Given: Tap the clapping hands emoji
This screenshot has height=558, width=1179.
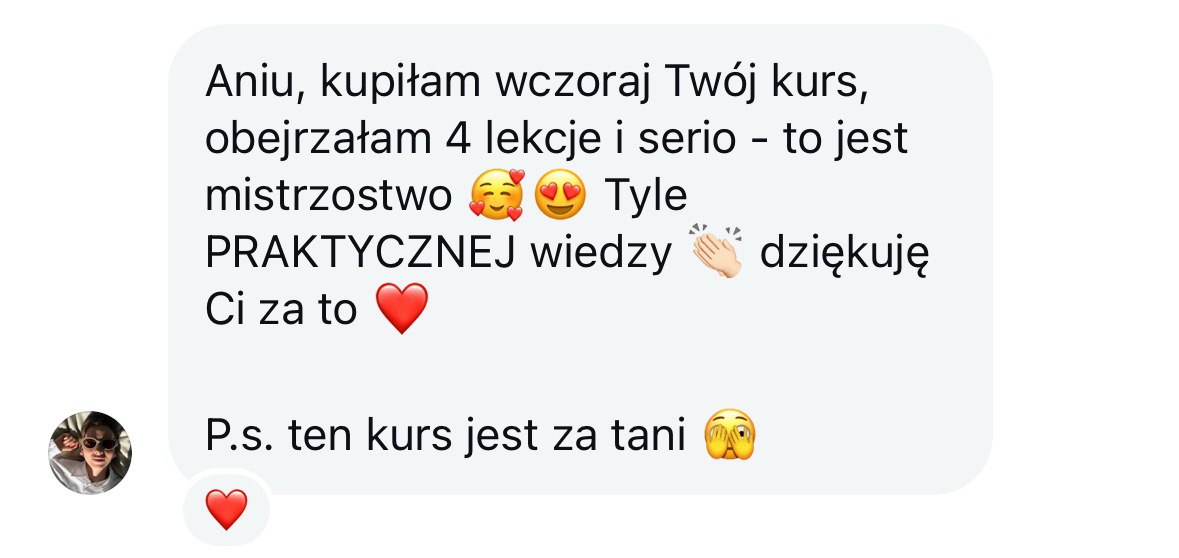Looking at the screenshot, I should [717, 250].
